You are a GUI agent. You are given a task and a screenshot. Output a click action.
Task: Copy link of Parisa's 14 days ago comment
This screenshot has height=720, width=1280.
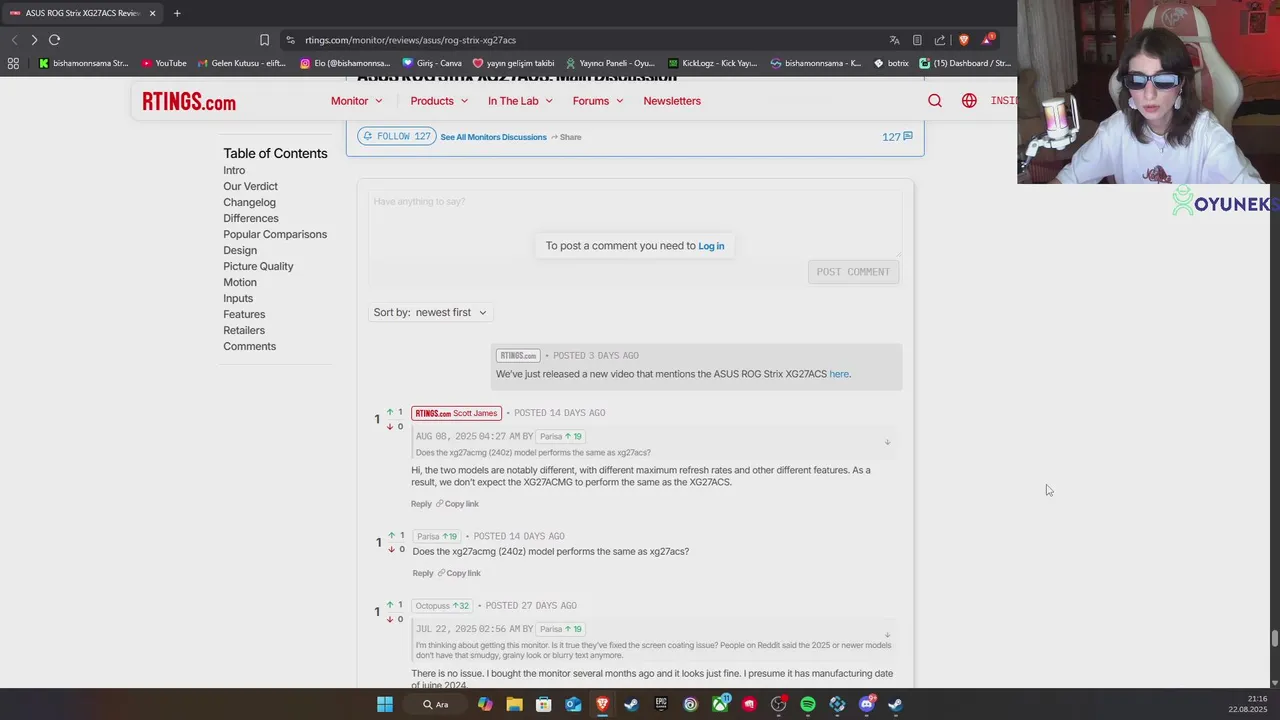pyautogui.click(x=459, y=573)
